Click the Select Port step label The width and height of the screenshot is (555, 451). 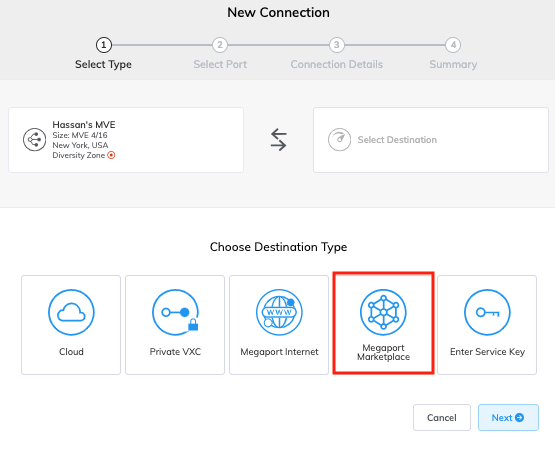pyautogui.click(x=220, y=64)
